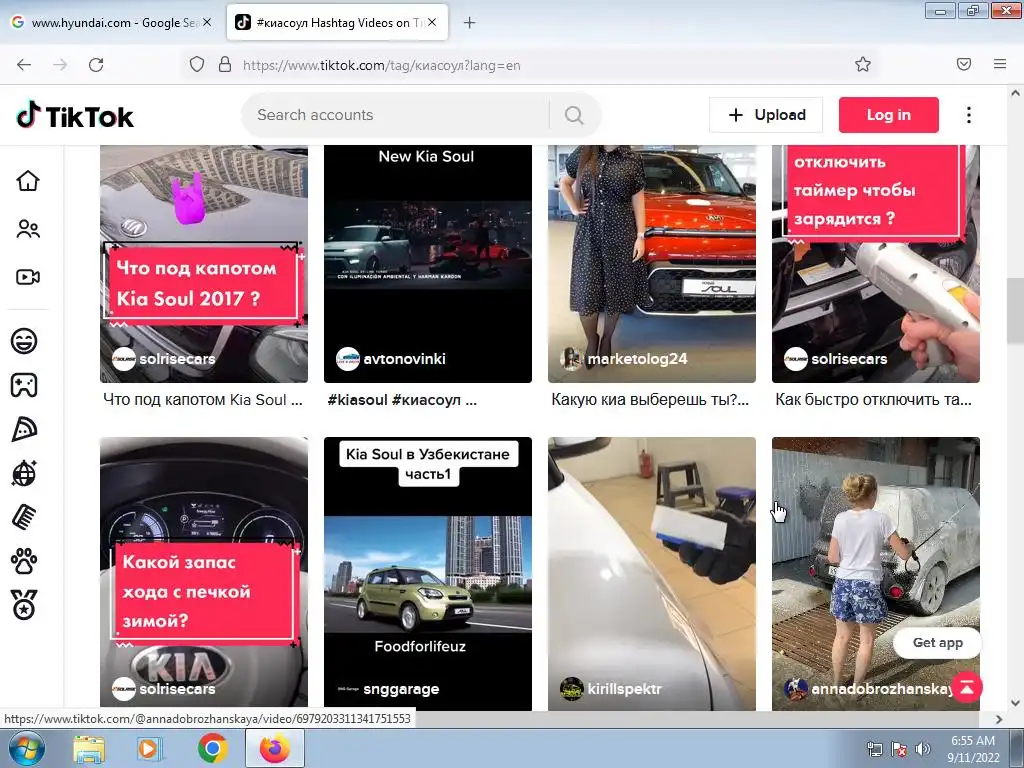Click the scrollbar up arrow

point(1015,93)
